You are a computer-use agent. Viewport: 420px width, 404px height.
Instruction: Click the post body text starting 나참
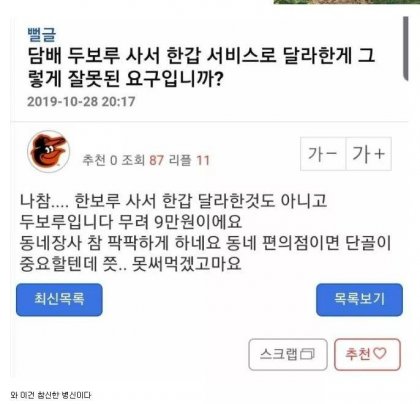tap(205, 232)
